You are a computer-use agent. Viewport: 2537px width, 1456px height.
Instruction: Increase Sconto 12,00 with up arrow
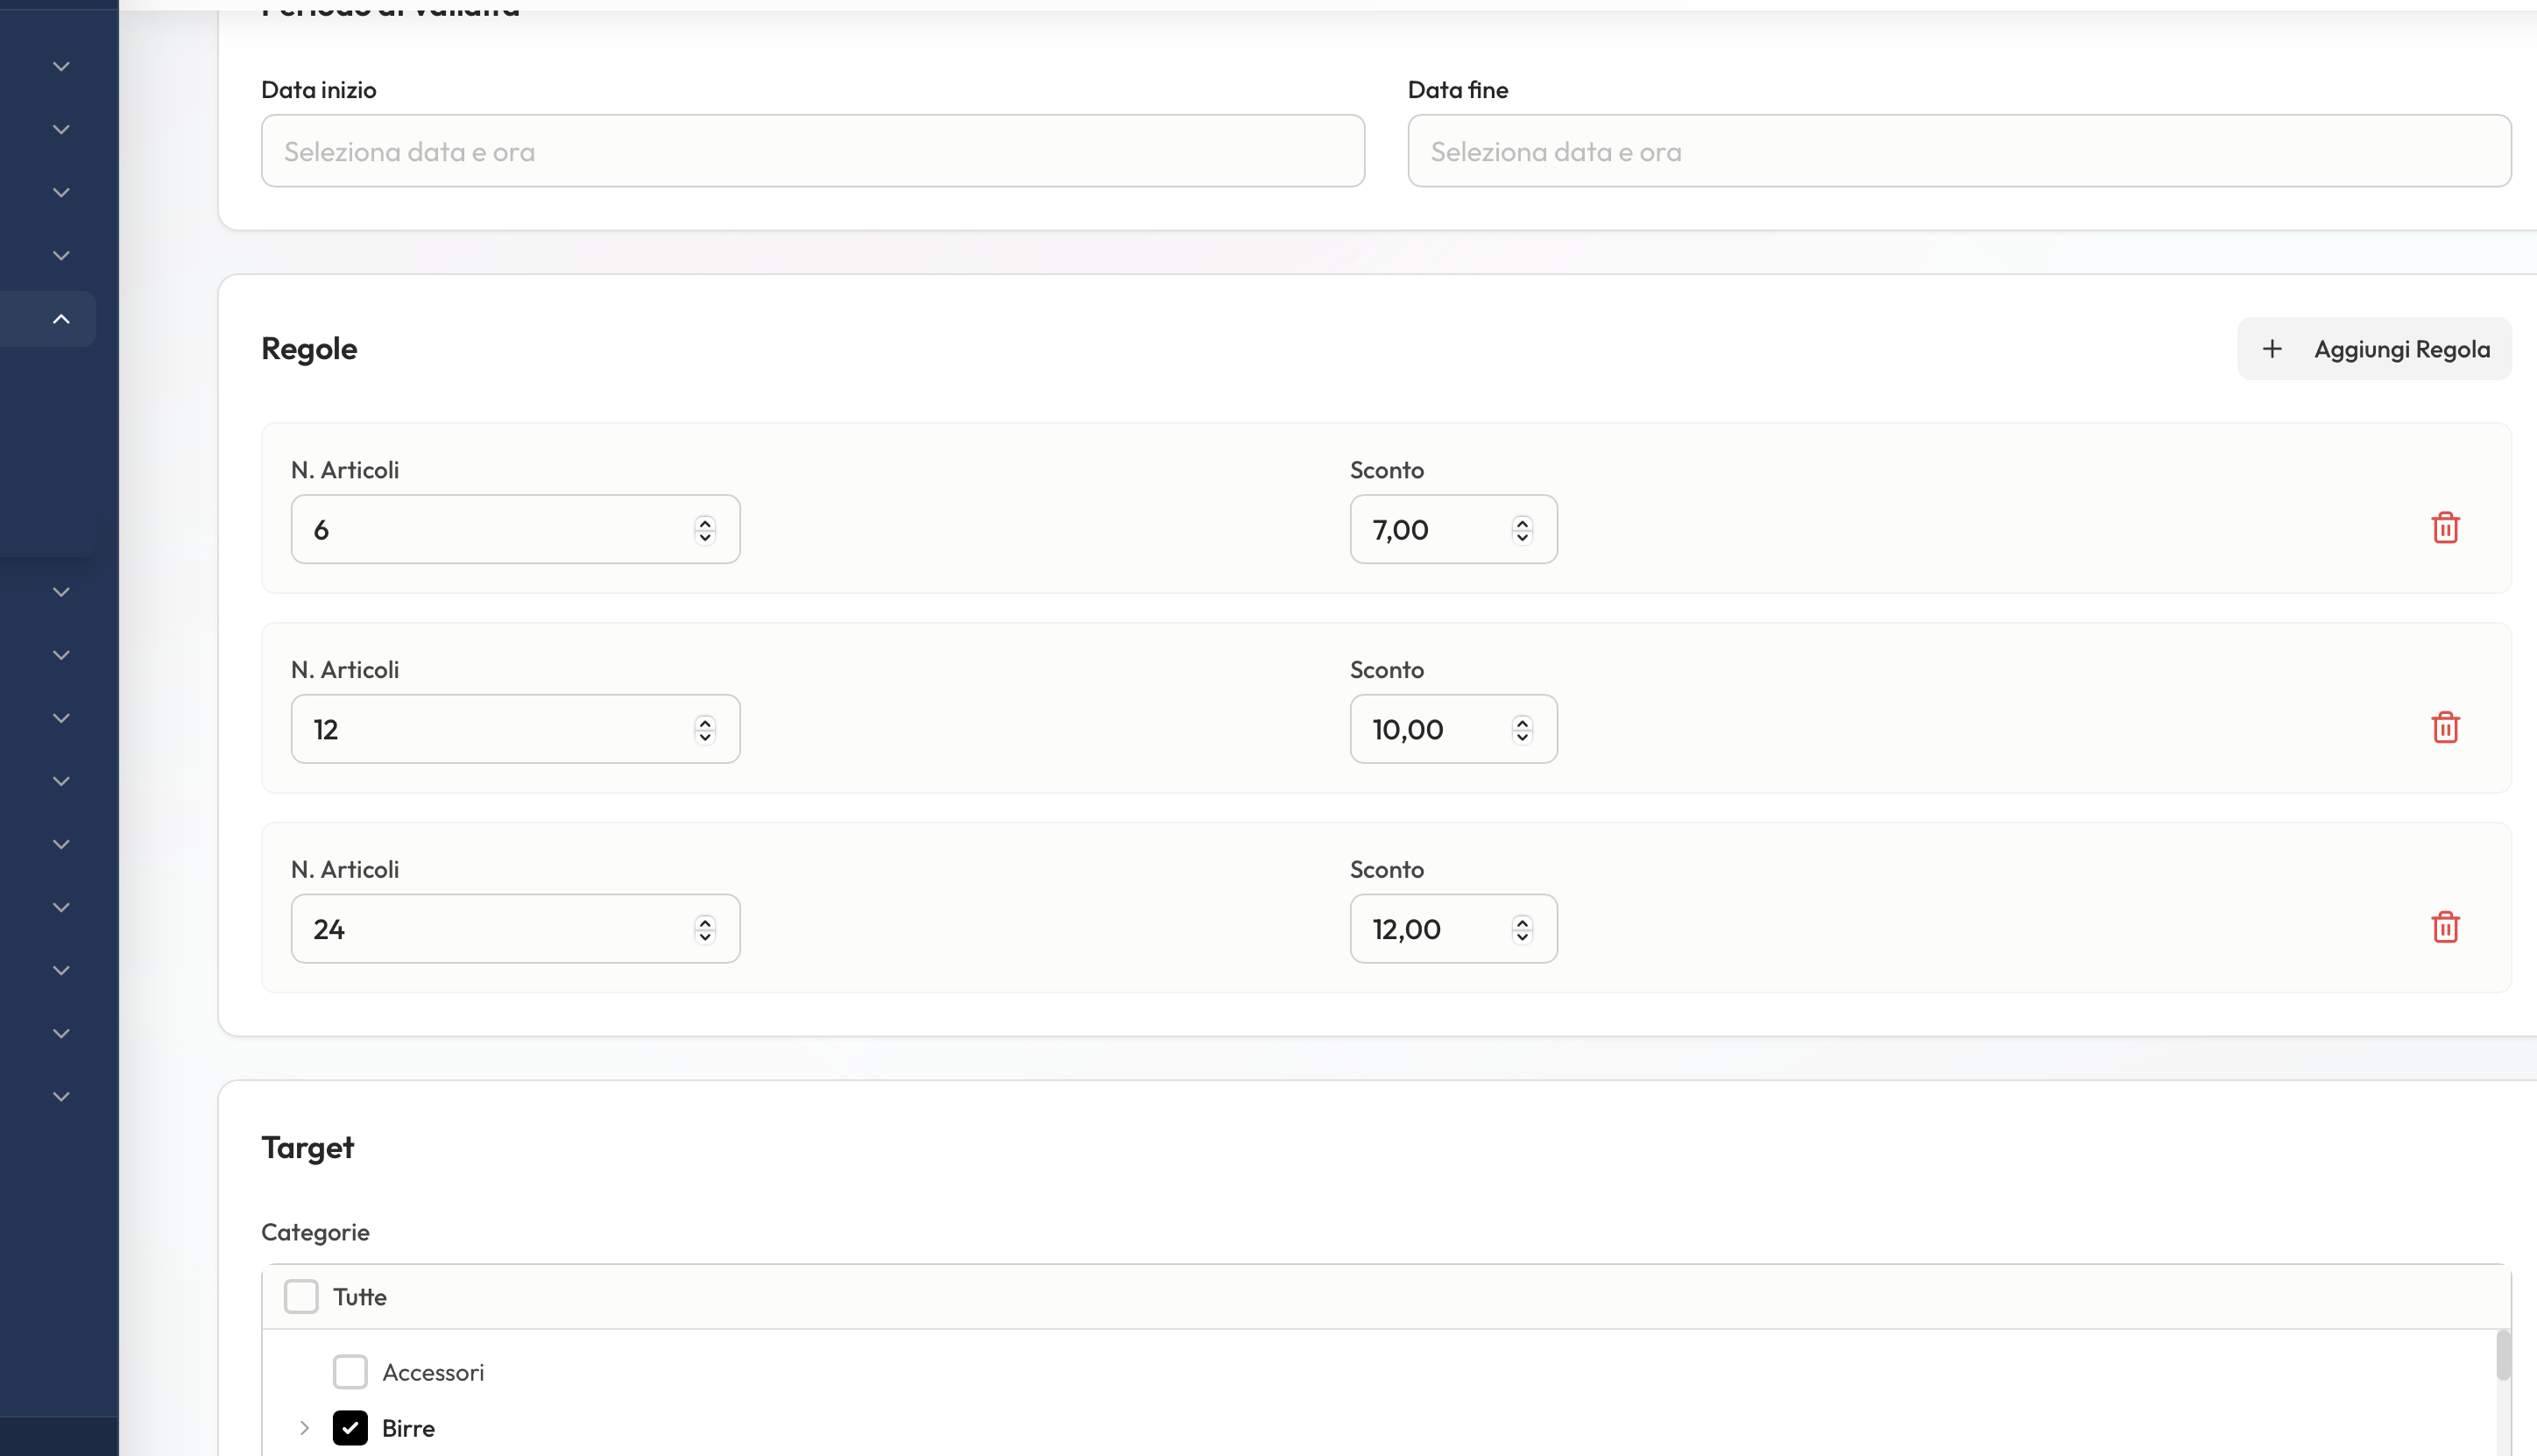click(1522, 922)
